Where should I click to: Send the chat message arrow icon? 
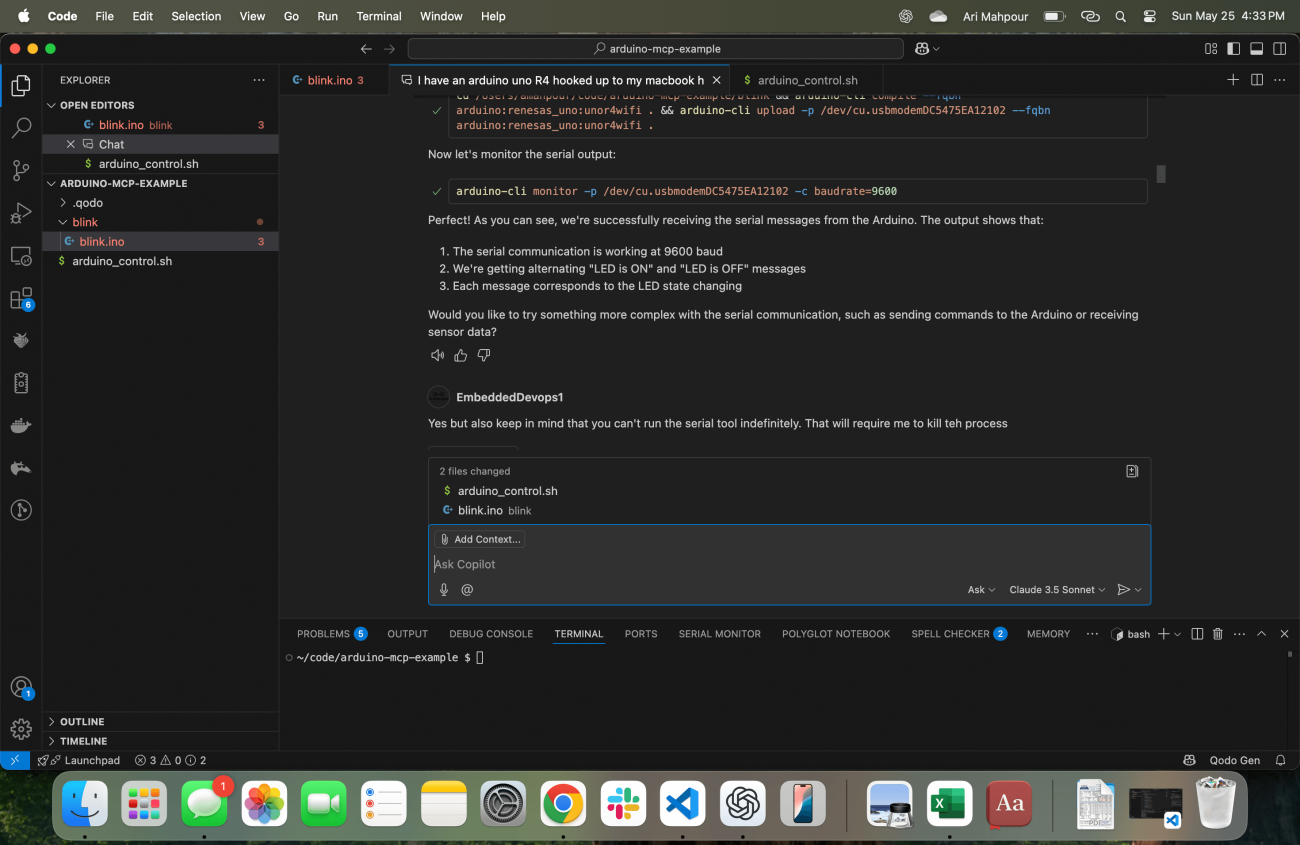[x=1123, y=590]
